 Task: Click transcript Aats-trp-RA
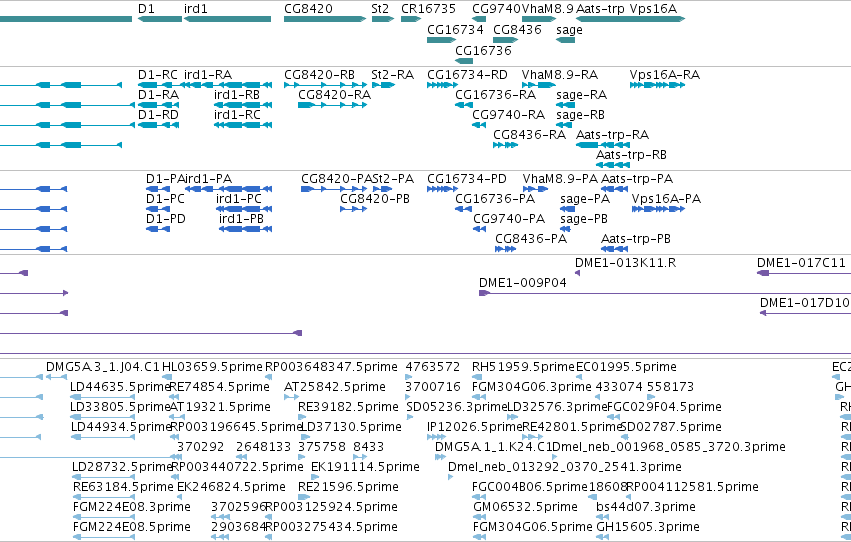(x=612, y=135)
